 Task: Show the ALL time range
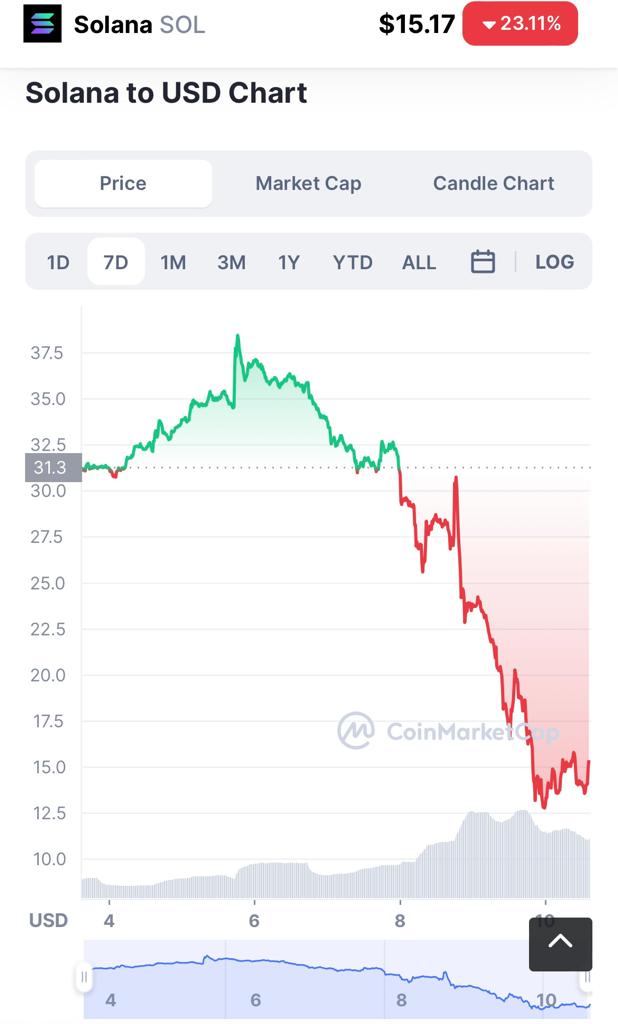[419, 262]
